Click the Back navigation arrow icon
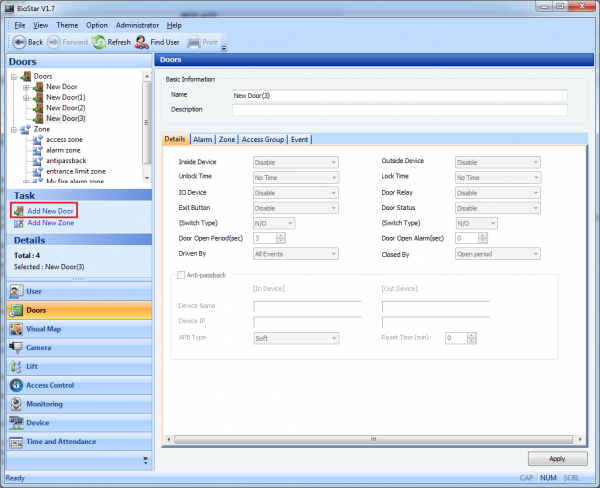Screen dimensions: 600x488 click(19, 42)
